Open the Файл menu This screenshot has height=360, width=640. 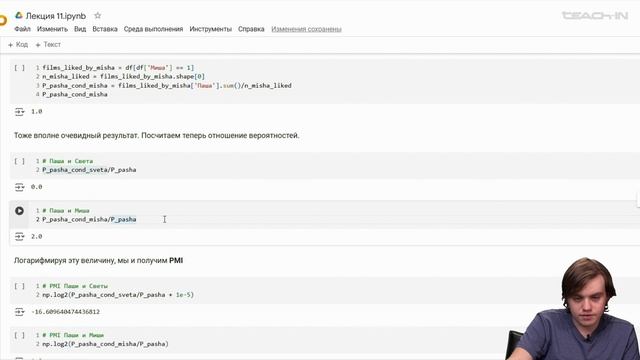[22, 29]
